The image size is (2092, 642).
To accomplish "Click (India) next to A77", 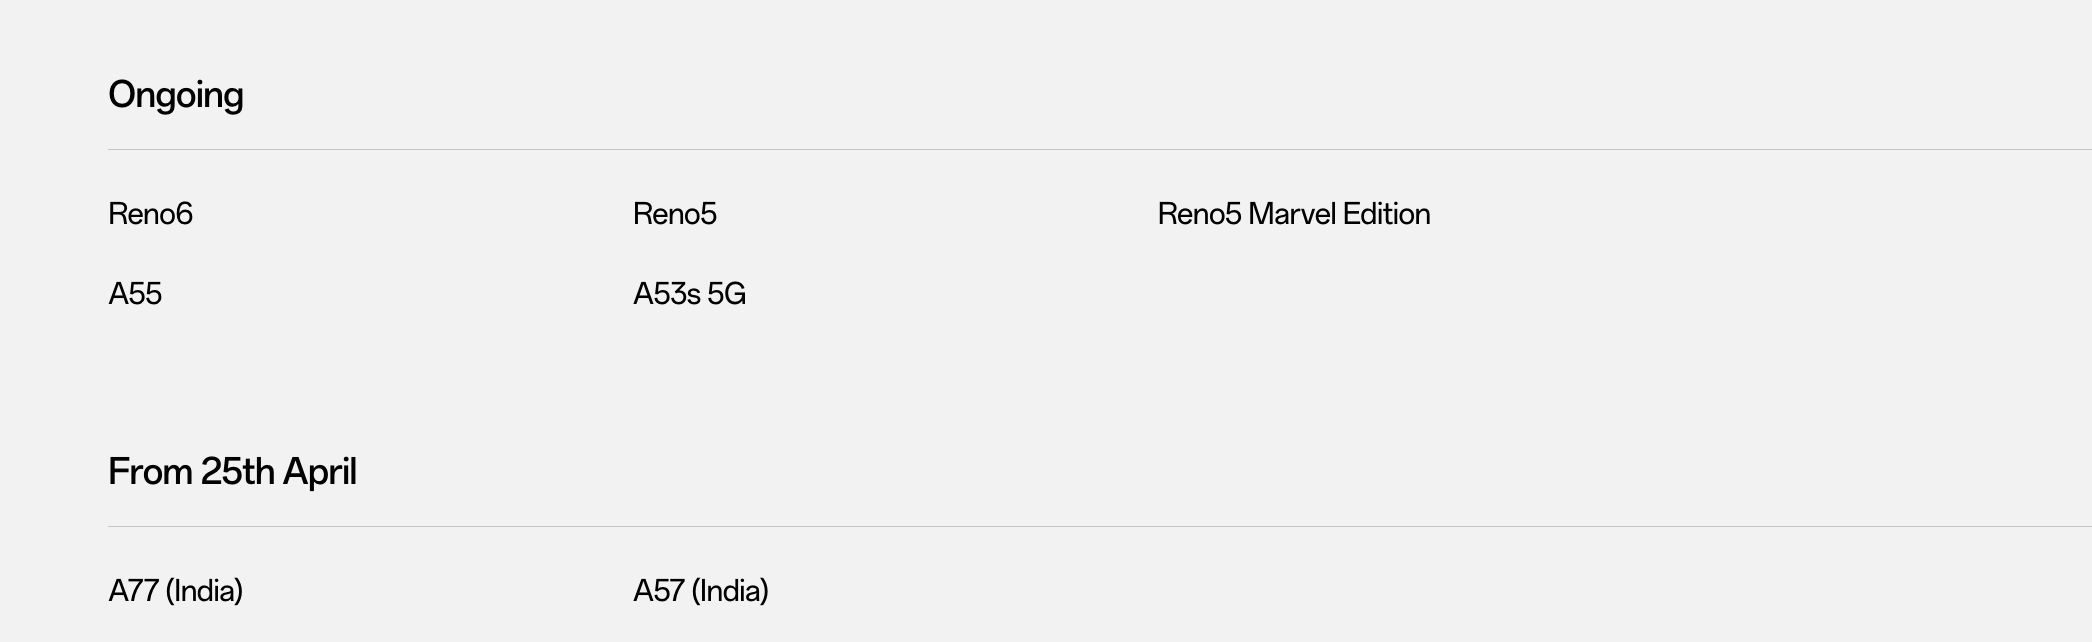I will point(204,591).
